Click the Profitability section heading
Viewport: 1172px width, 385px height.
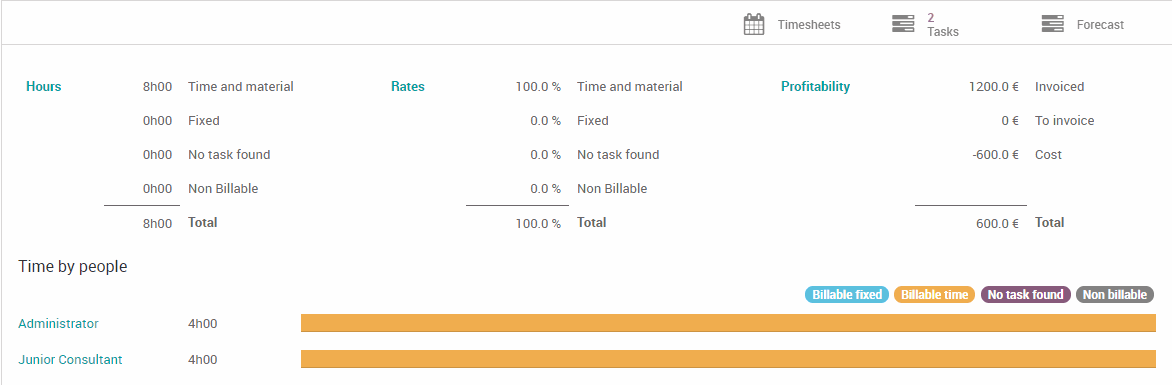815,87
